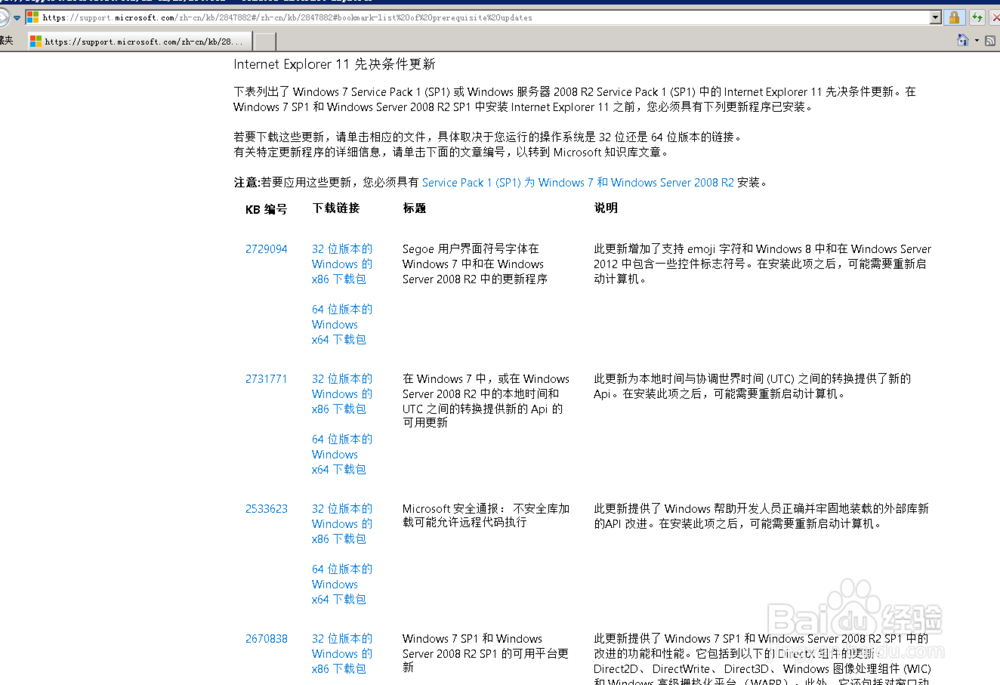
Task: Click the '注意:' note label
Action: click(x=247, y=182)
